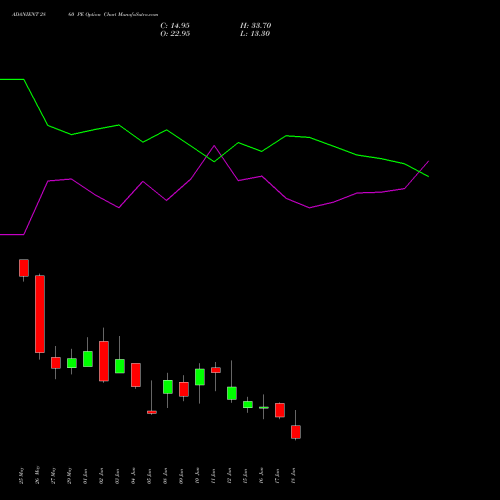The height and width of the screenshot is (500, 500).
Task: Select the ADANIENT chart title text
Action: coord(85,15)
